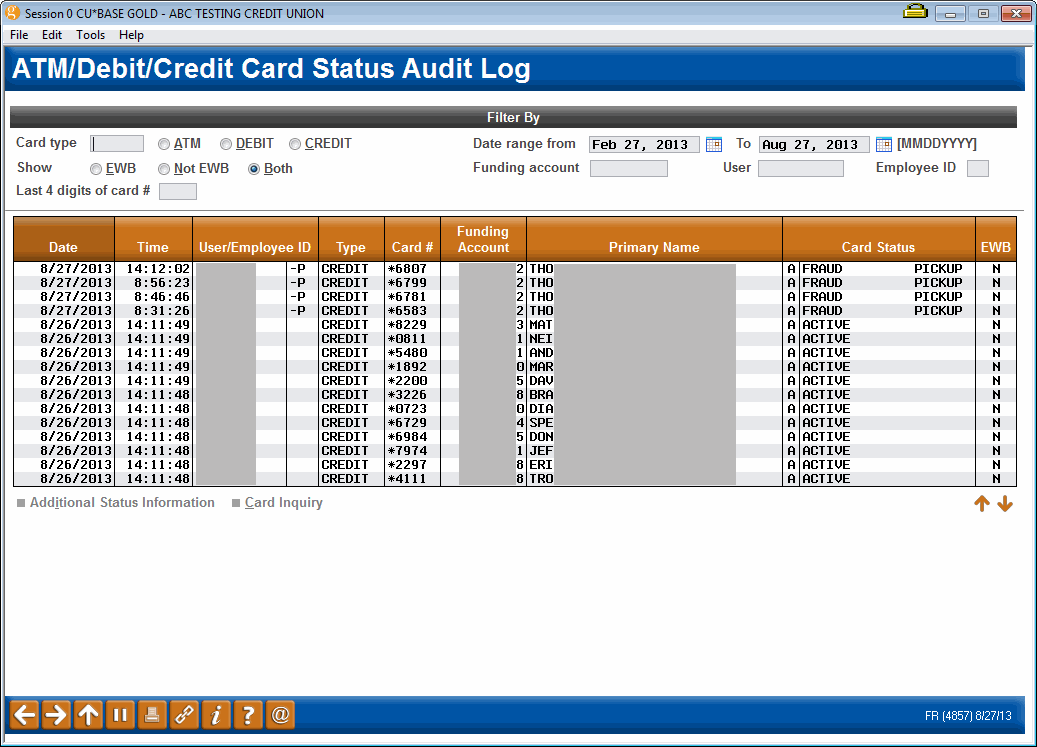Click the Card # column header
1037x747 pixels.
[412, 239]
